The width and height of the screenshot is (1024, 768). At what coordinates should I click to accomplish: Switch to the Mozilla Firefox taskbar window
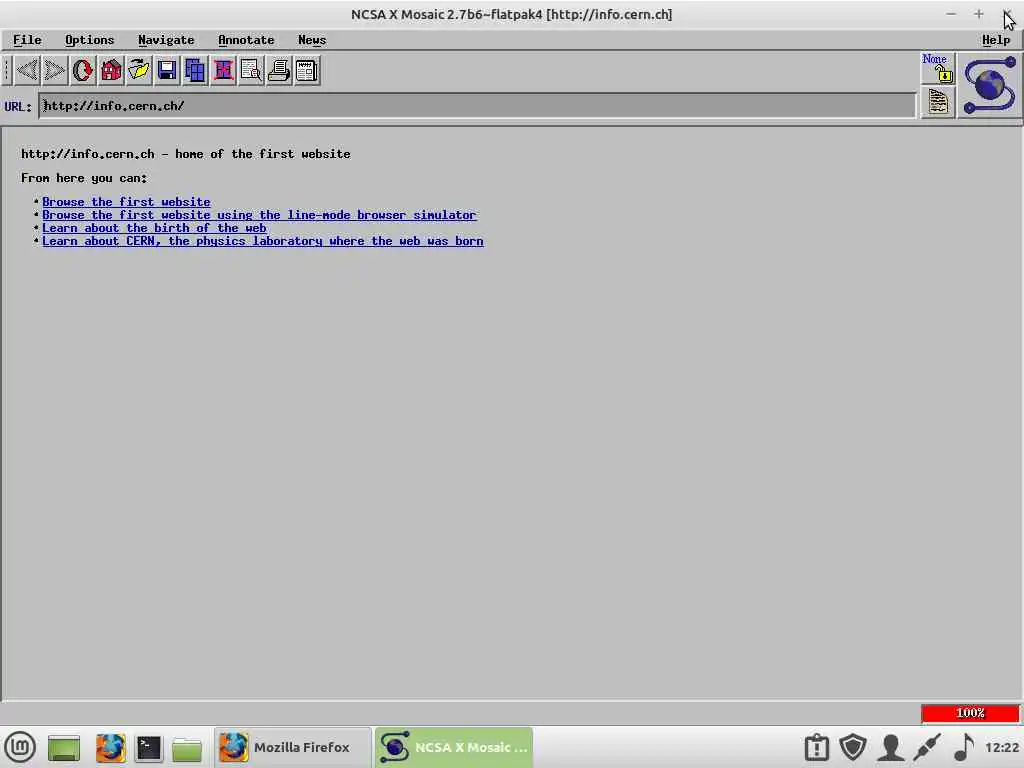(x=293, y=747)
